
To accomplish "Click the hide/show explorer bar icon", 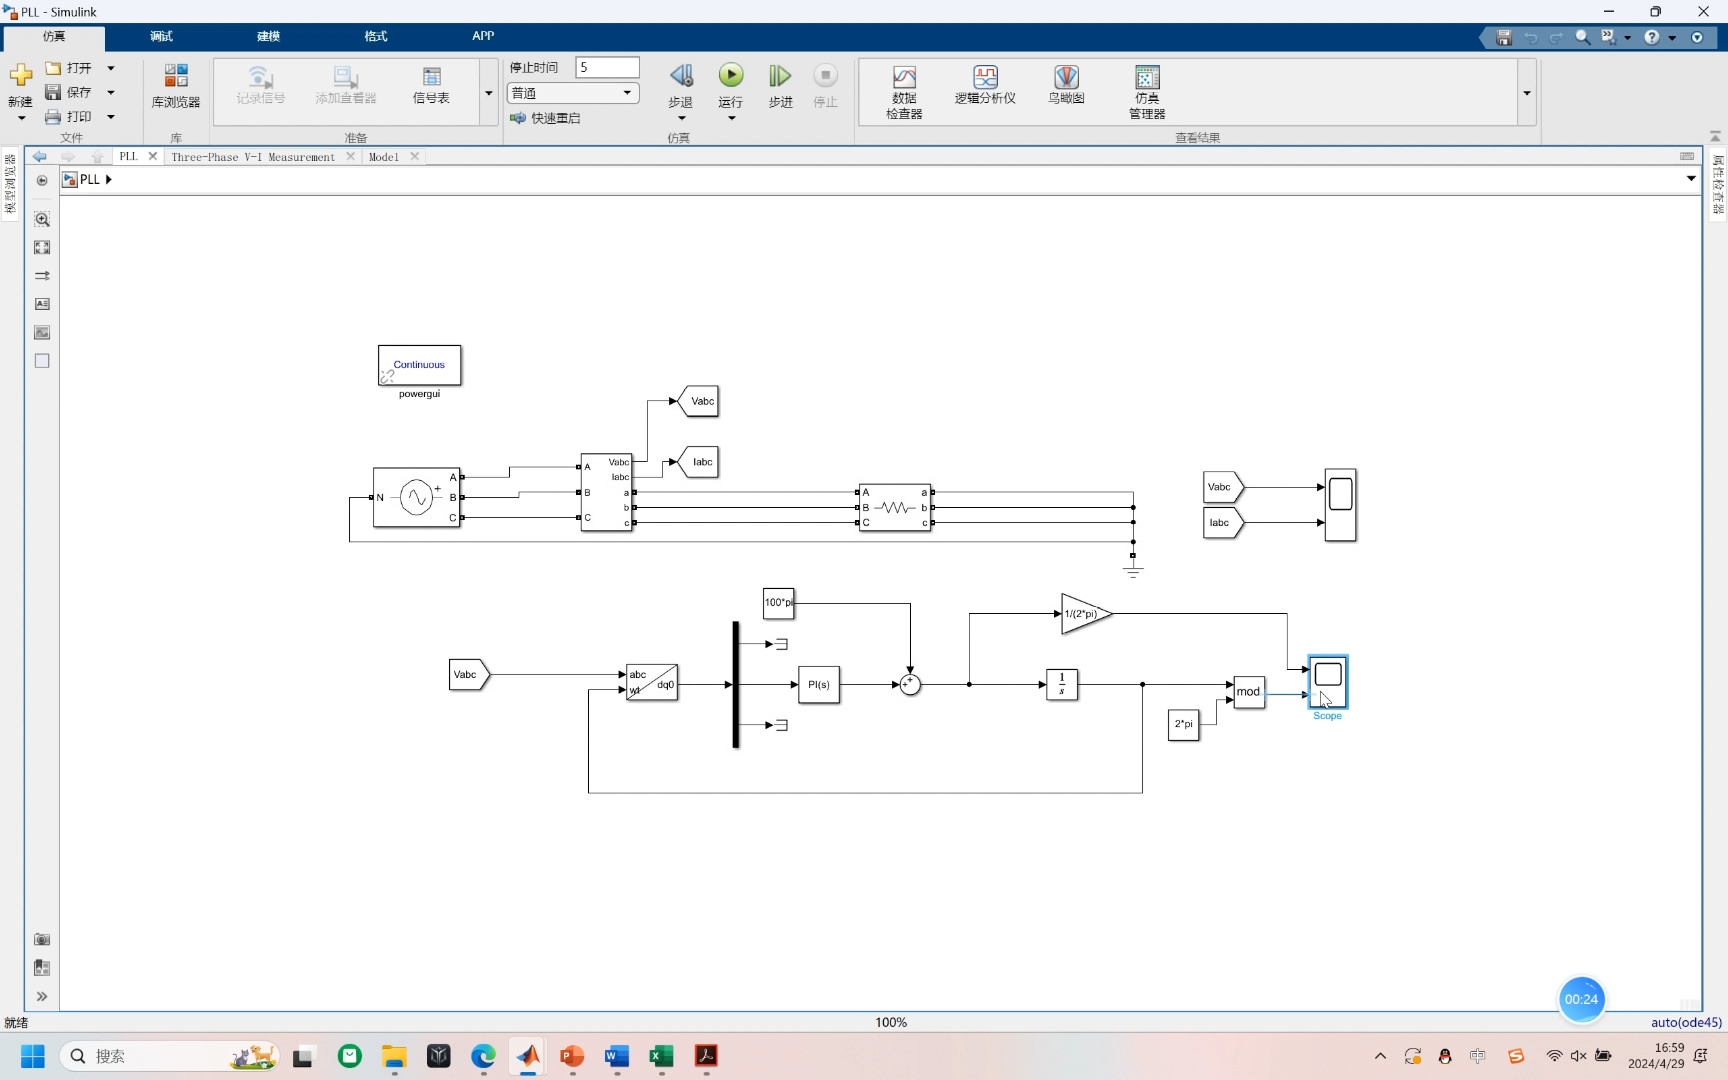I will click(42, 181).
